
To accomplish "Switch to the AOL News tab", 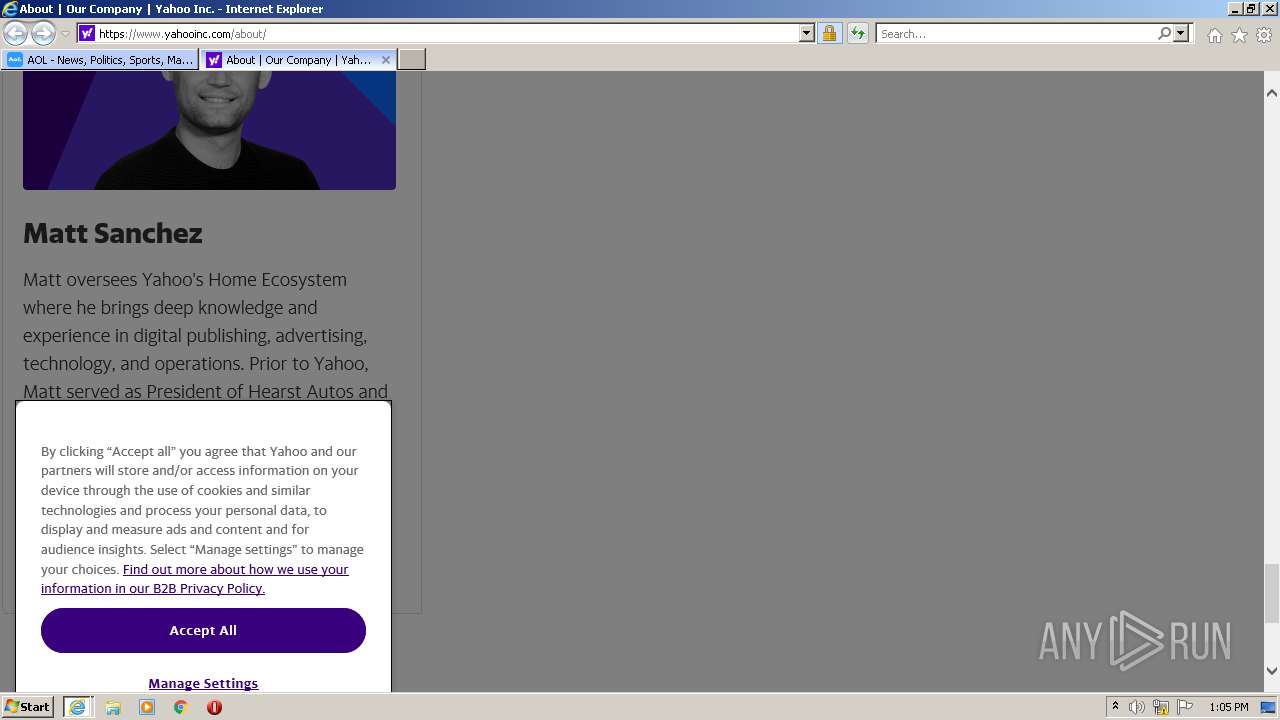I will click(x=100, y=60).
